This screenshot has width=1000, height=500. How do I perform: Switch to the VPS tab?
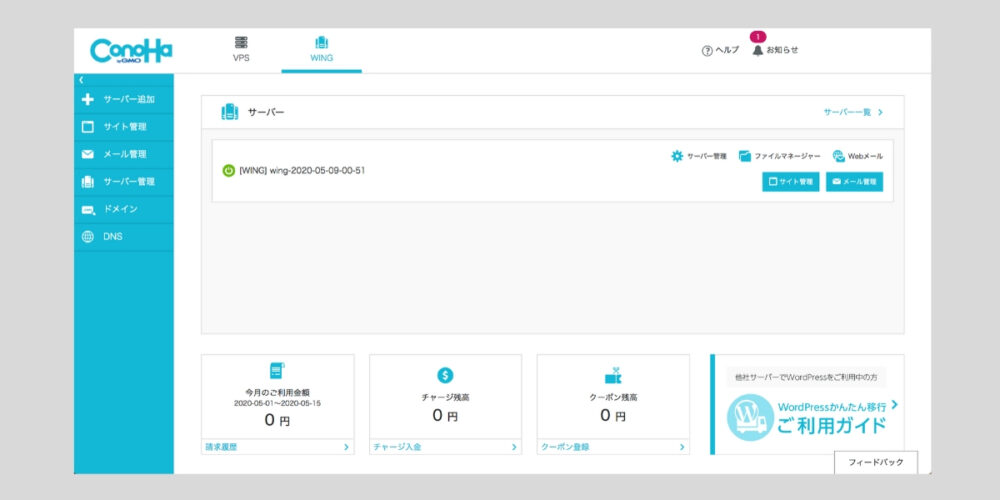[x=241, y=50]
